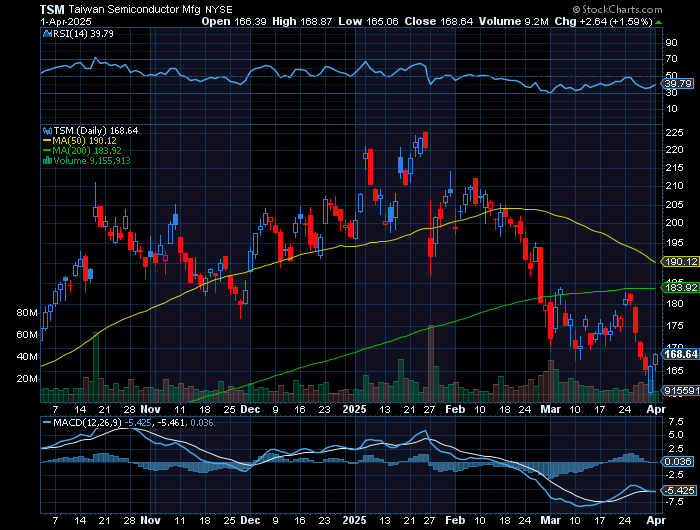Viewport: 700px width, 530px height.
Task: Click the Chg +2.64 (+1.59%) value
Action: coord(604,21)
